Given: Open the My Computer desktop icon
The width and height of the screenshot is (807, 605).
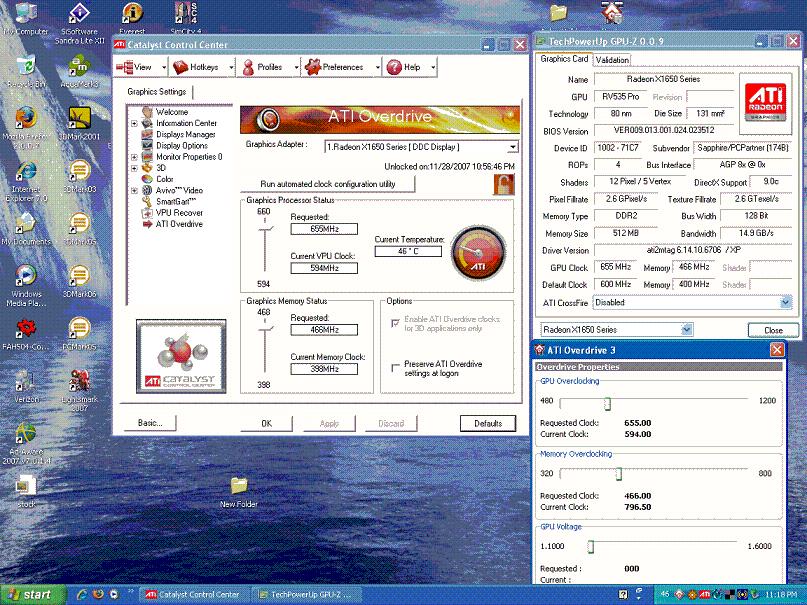Looking at the screenshot, I should [x=26, y=20].
